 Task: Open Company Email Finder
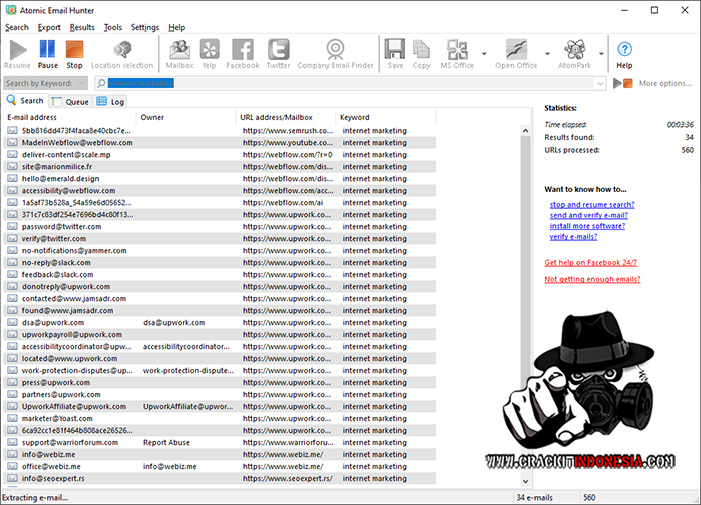pyautogui.click(x=335, y=53)
